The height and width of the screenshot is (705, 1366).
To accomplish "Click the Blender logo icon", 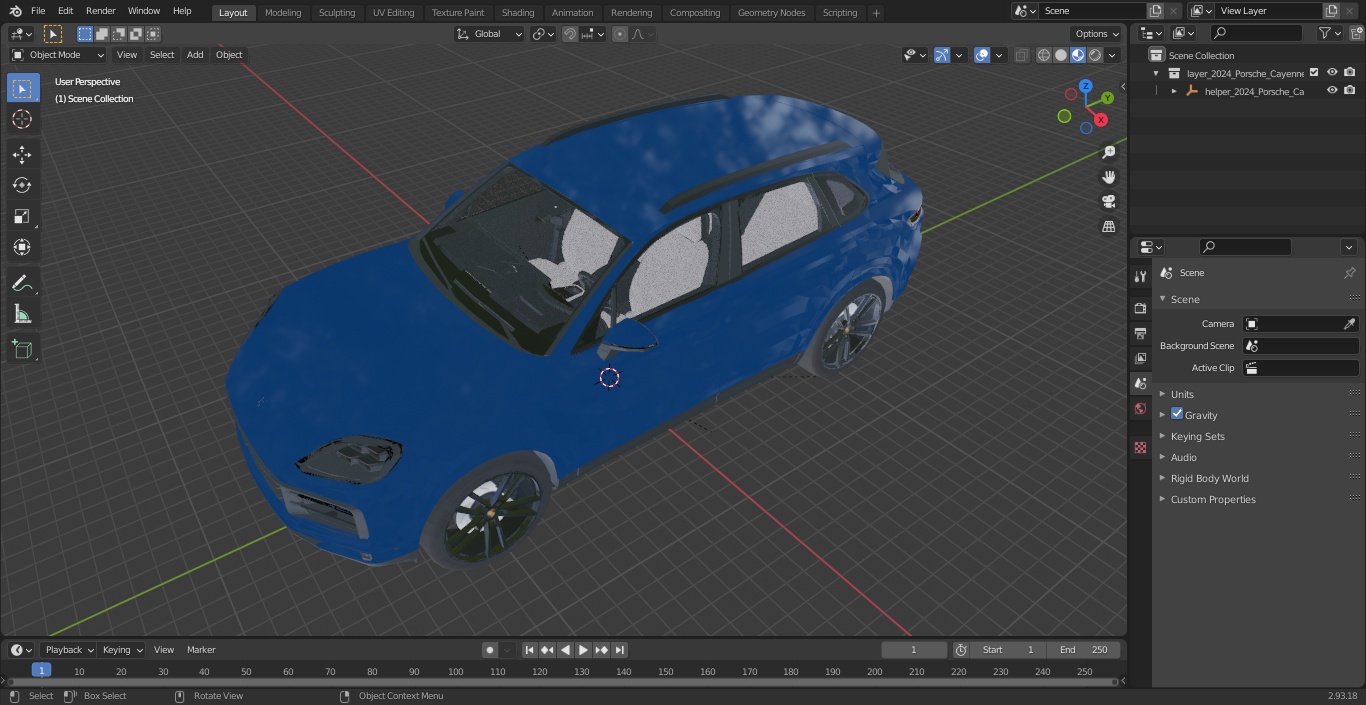I will click(15, 11).
